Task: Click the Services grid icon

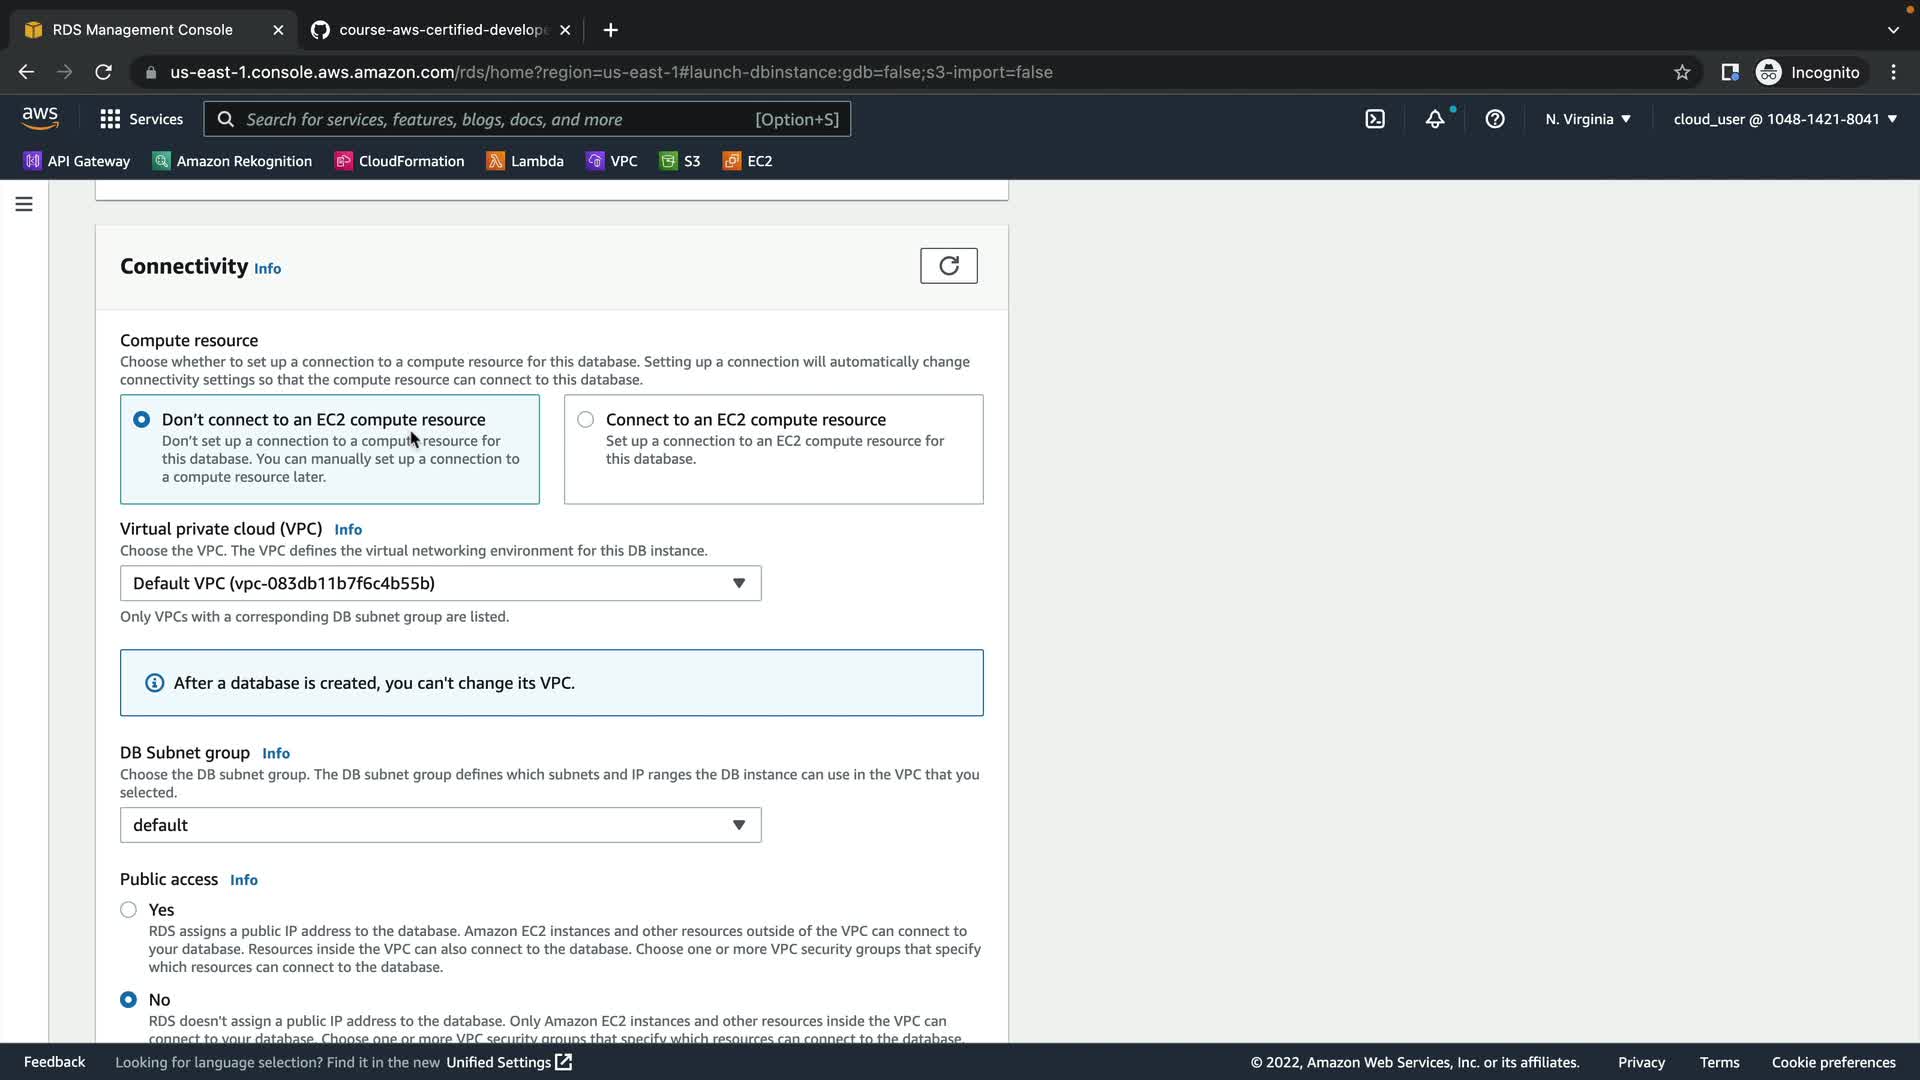Action: [x=110, y=119]
